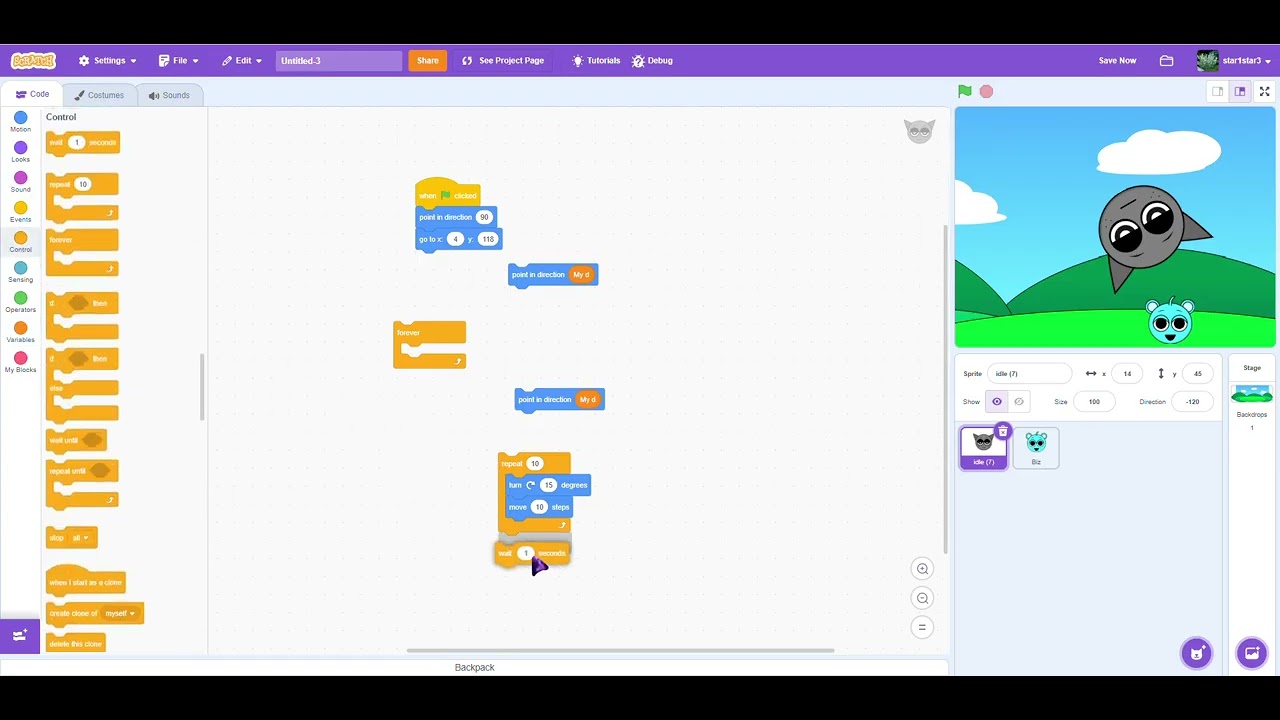Click the red stop button

[x=986, y=91]
